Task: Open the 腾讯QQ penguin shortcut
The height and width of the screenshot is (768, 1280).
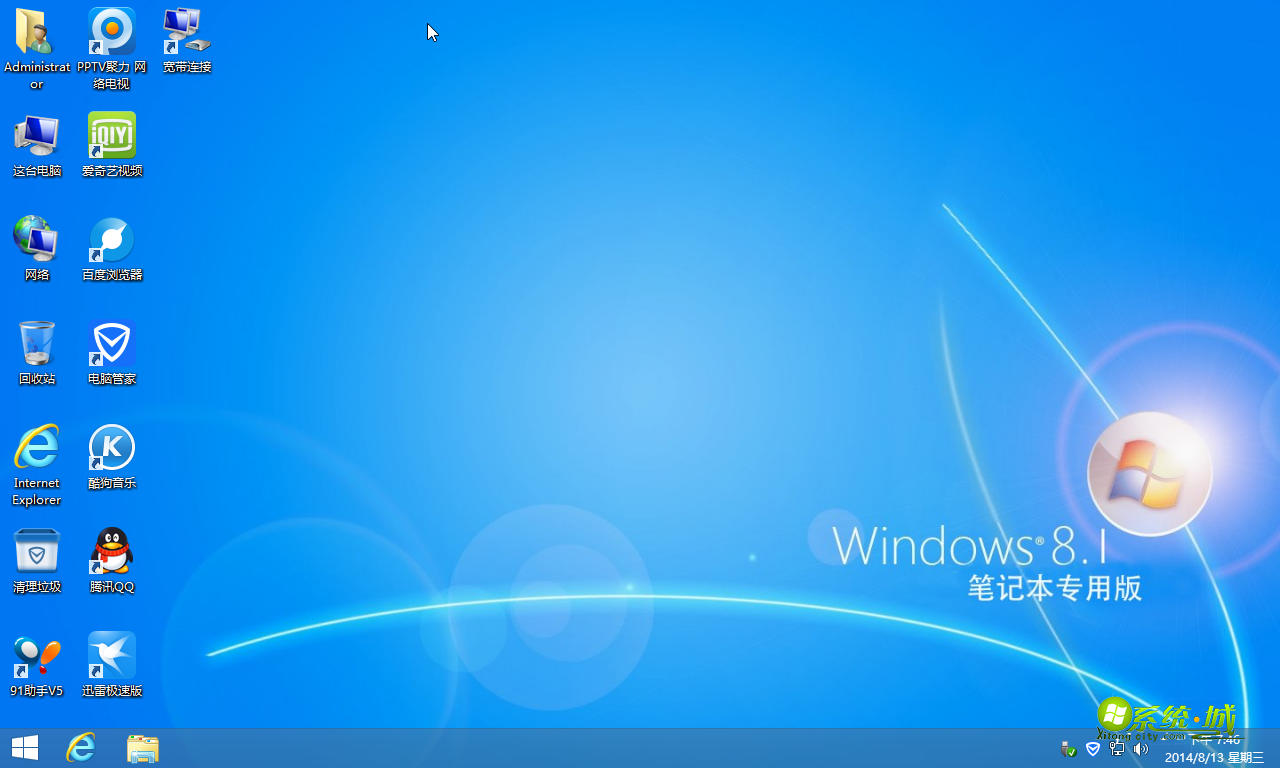Action: [x=112, y=553]
